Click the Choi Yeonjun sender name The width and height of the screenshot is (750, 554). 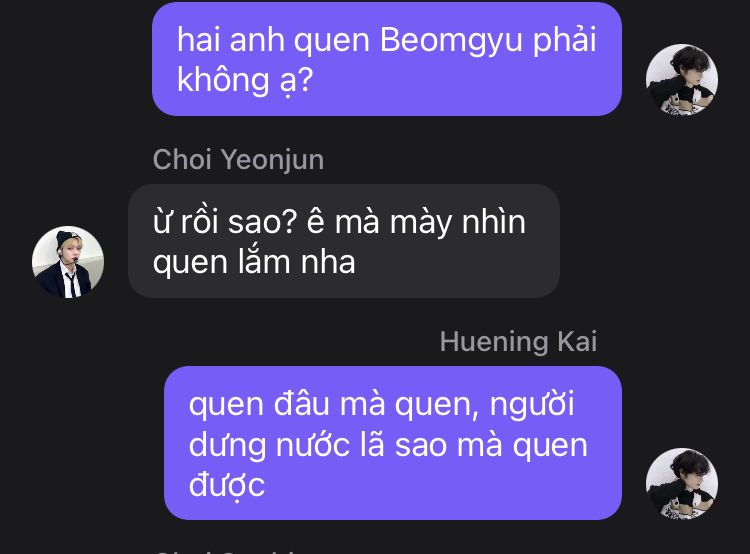click(x=238, y=159)
